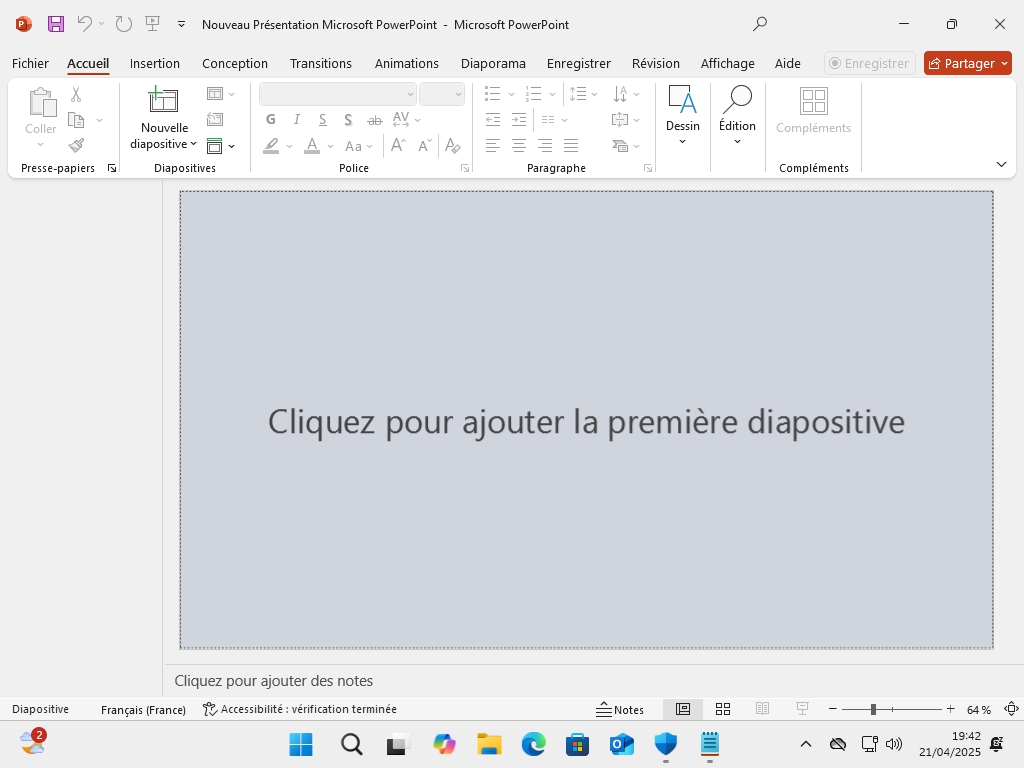Switch to slide sorter view icon

[x=723, y=709]
